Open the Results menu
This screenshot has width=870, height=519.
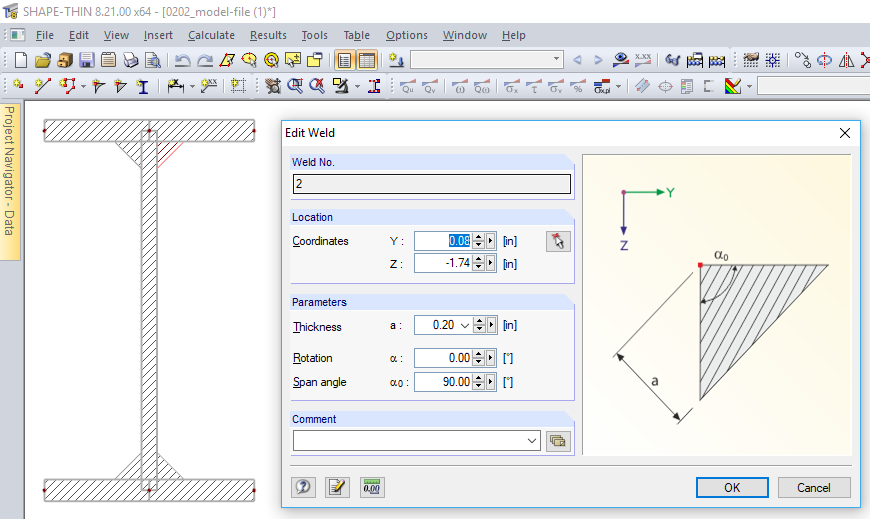(268, 35)
